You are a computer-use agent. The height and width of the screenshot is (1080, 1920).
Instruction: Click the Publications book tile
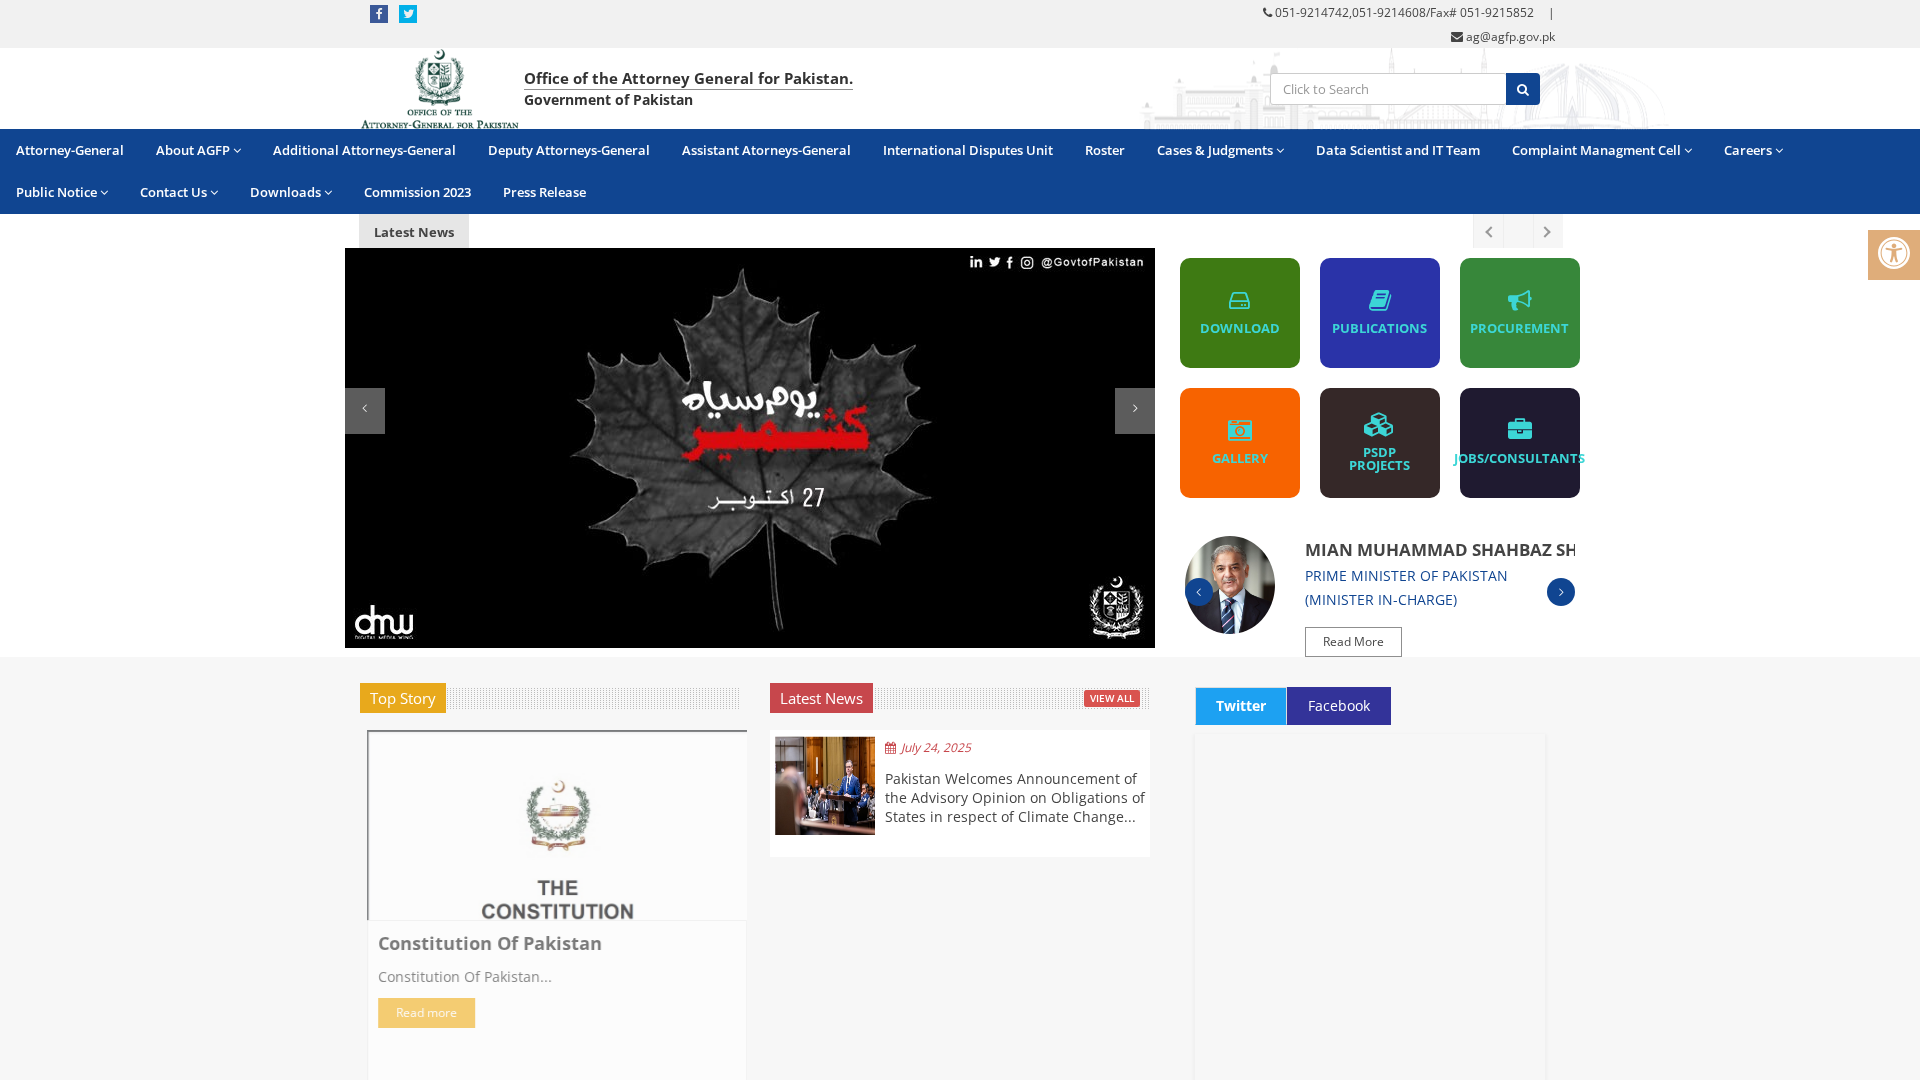1379,313
